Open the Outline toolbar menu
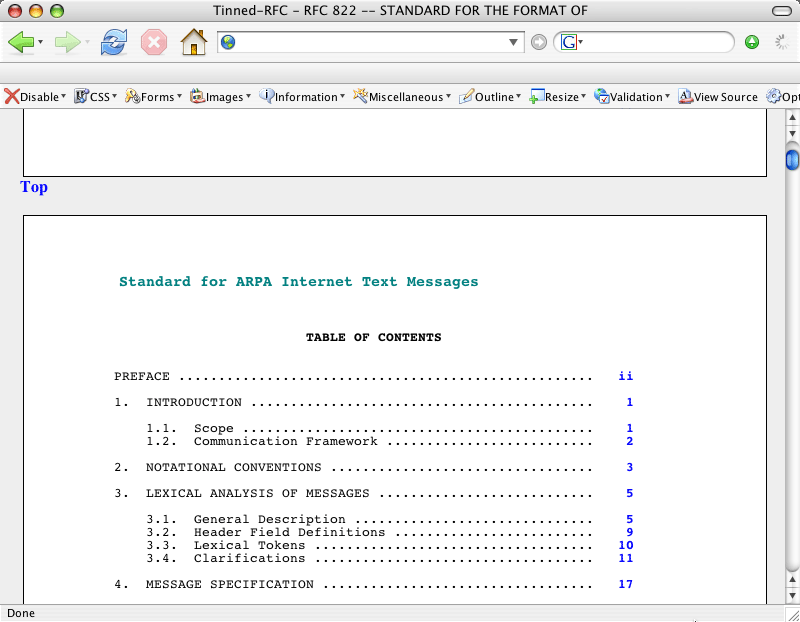The height and width of the screenshot is (622, 800). tap(490, 96)
